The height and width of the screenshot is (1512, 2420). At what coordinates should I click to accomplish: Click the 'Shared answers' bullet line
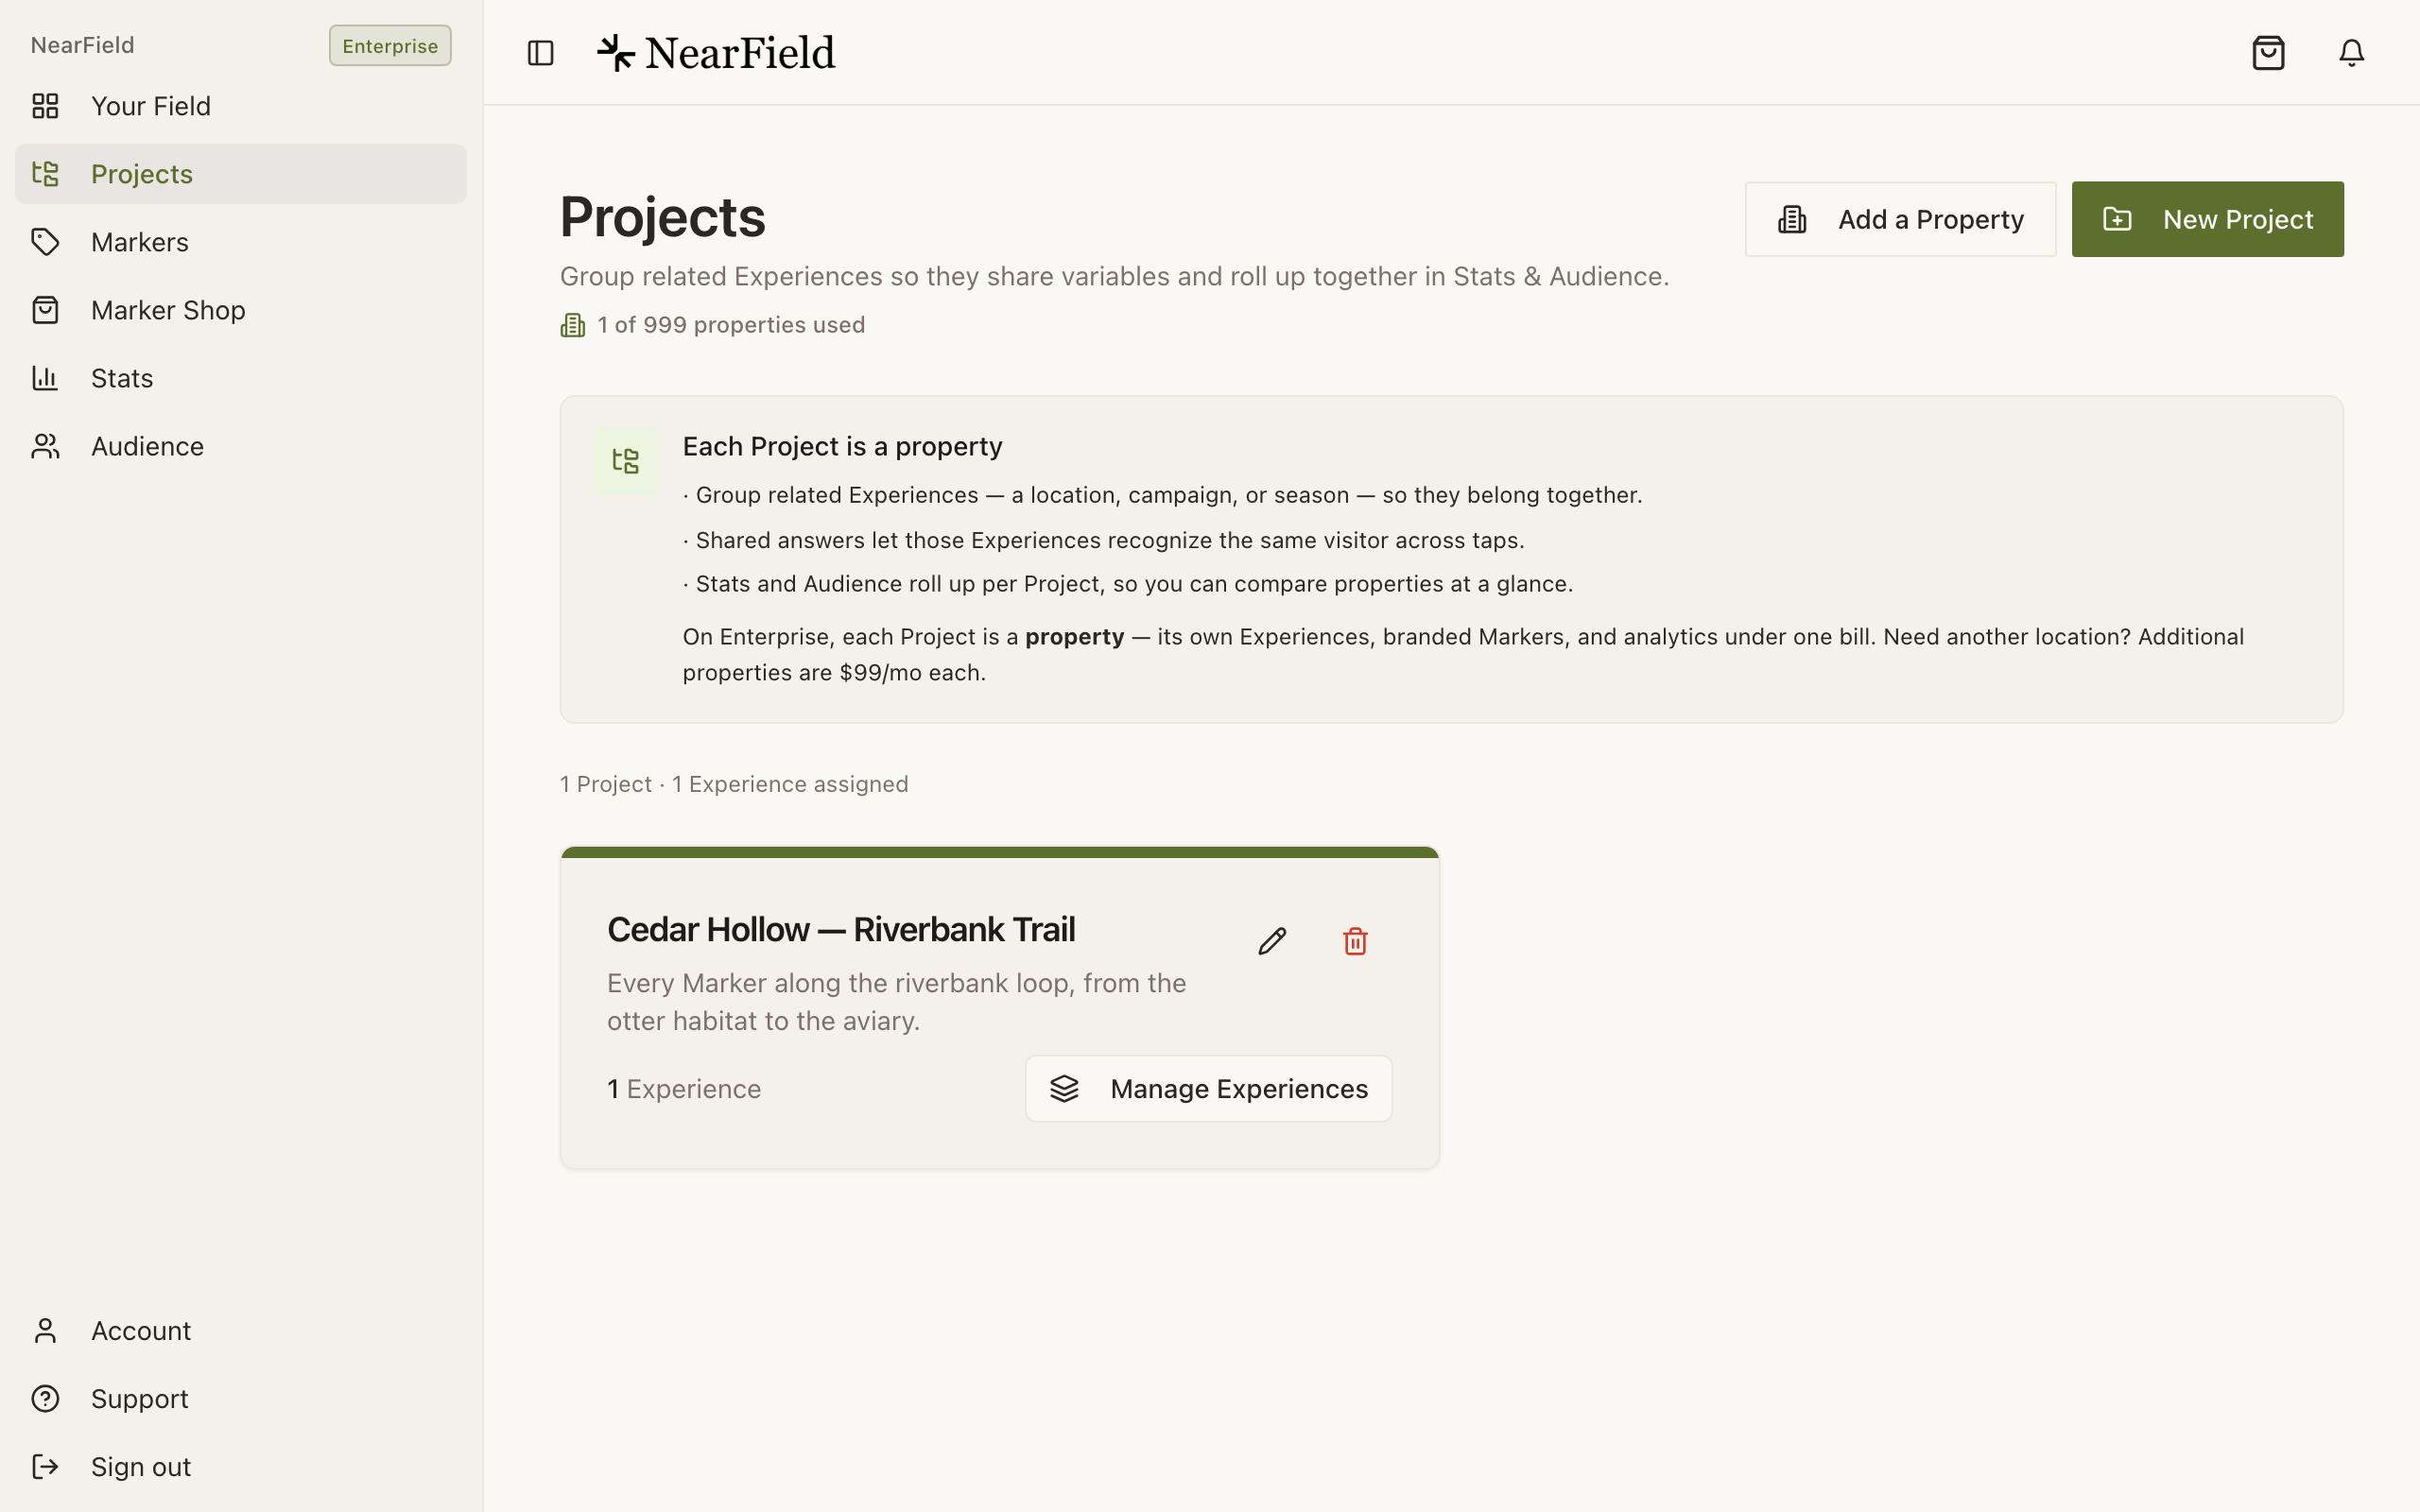[1103, 540]
